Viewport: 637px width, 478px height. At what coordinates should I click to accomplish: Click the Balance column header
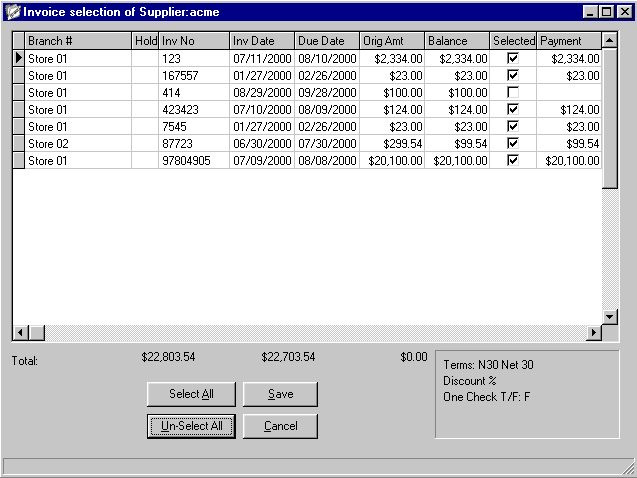point(456,41)
